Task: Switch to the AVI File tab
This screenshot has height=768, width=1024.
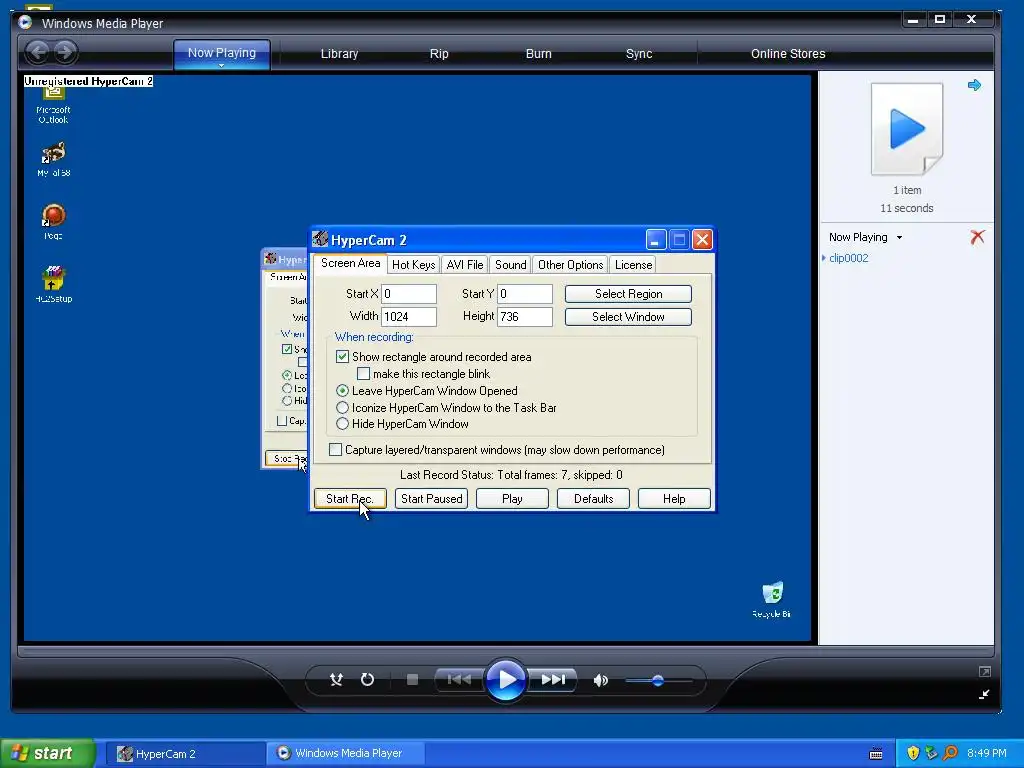Action: (464, 264)
